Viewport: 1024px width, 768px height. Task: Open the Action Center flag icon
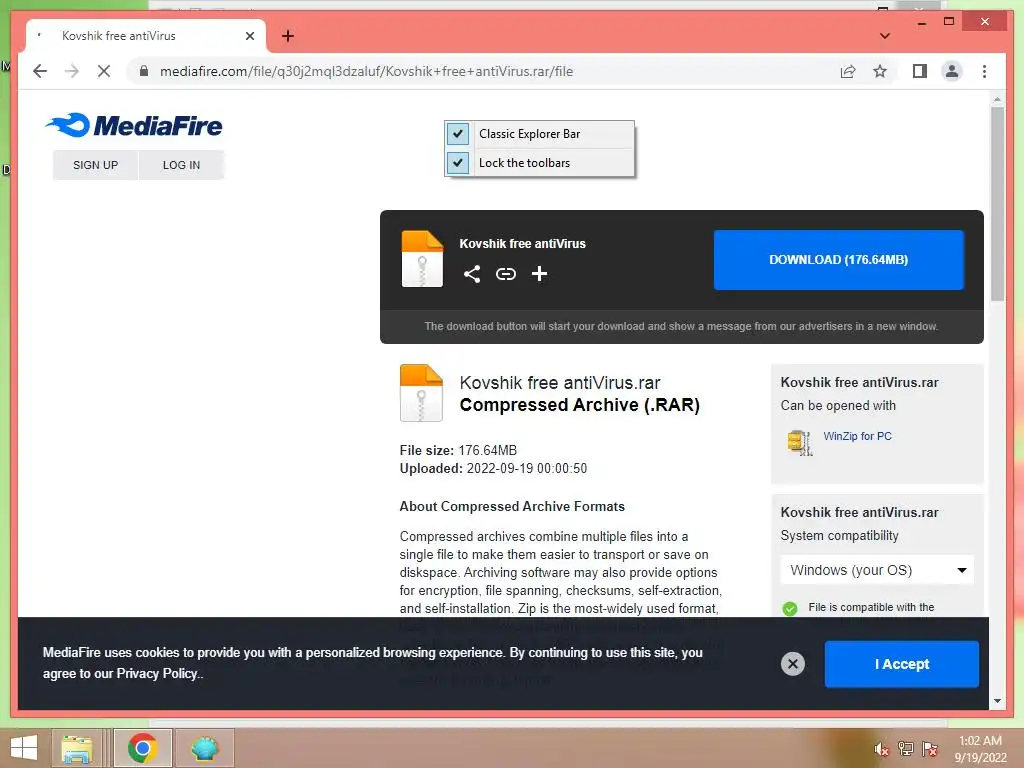pyautogui.click(x=929, y=749)
